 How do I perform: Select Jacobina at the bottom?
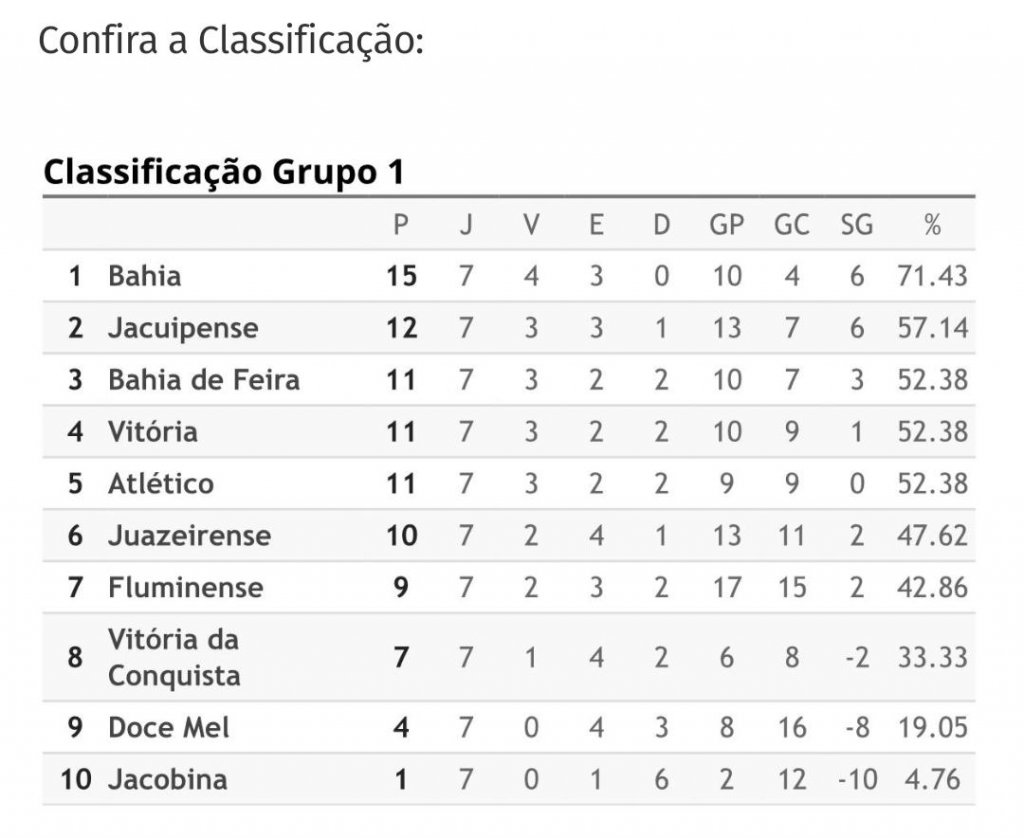pos(167,779)
